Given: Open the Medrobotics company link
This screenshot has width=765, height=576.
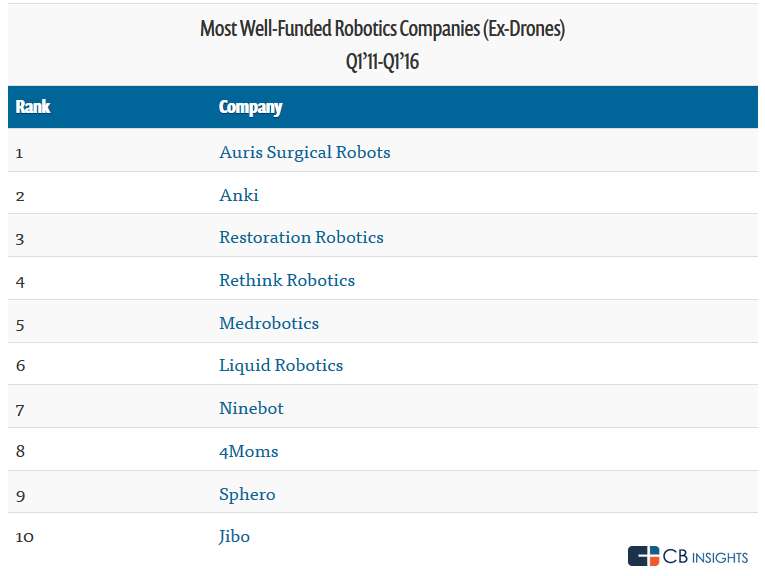Looking at the screenshot, I should tap(269, 323).
